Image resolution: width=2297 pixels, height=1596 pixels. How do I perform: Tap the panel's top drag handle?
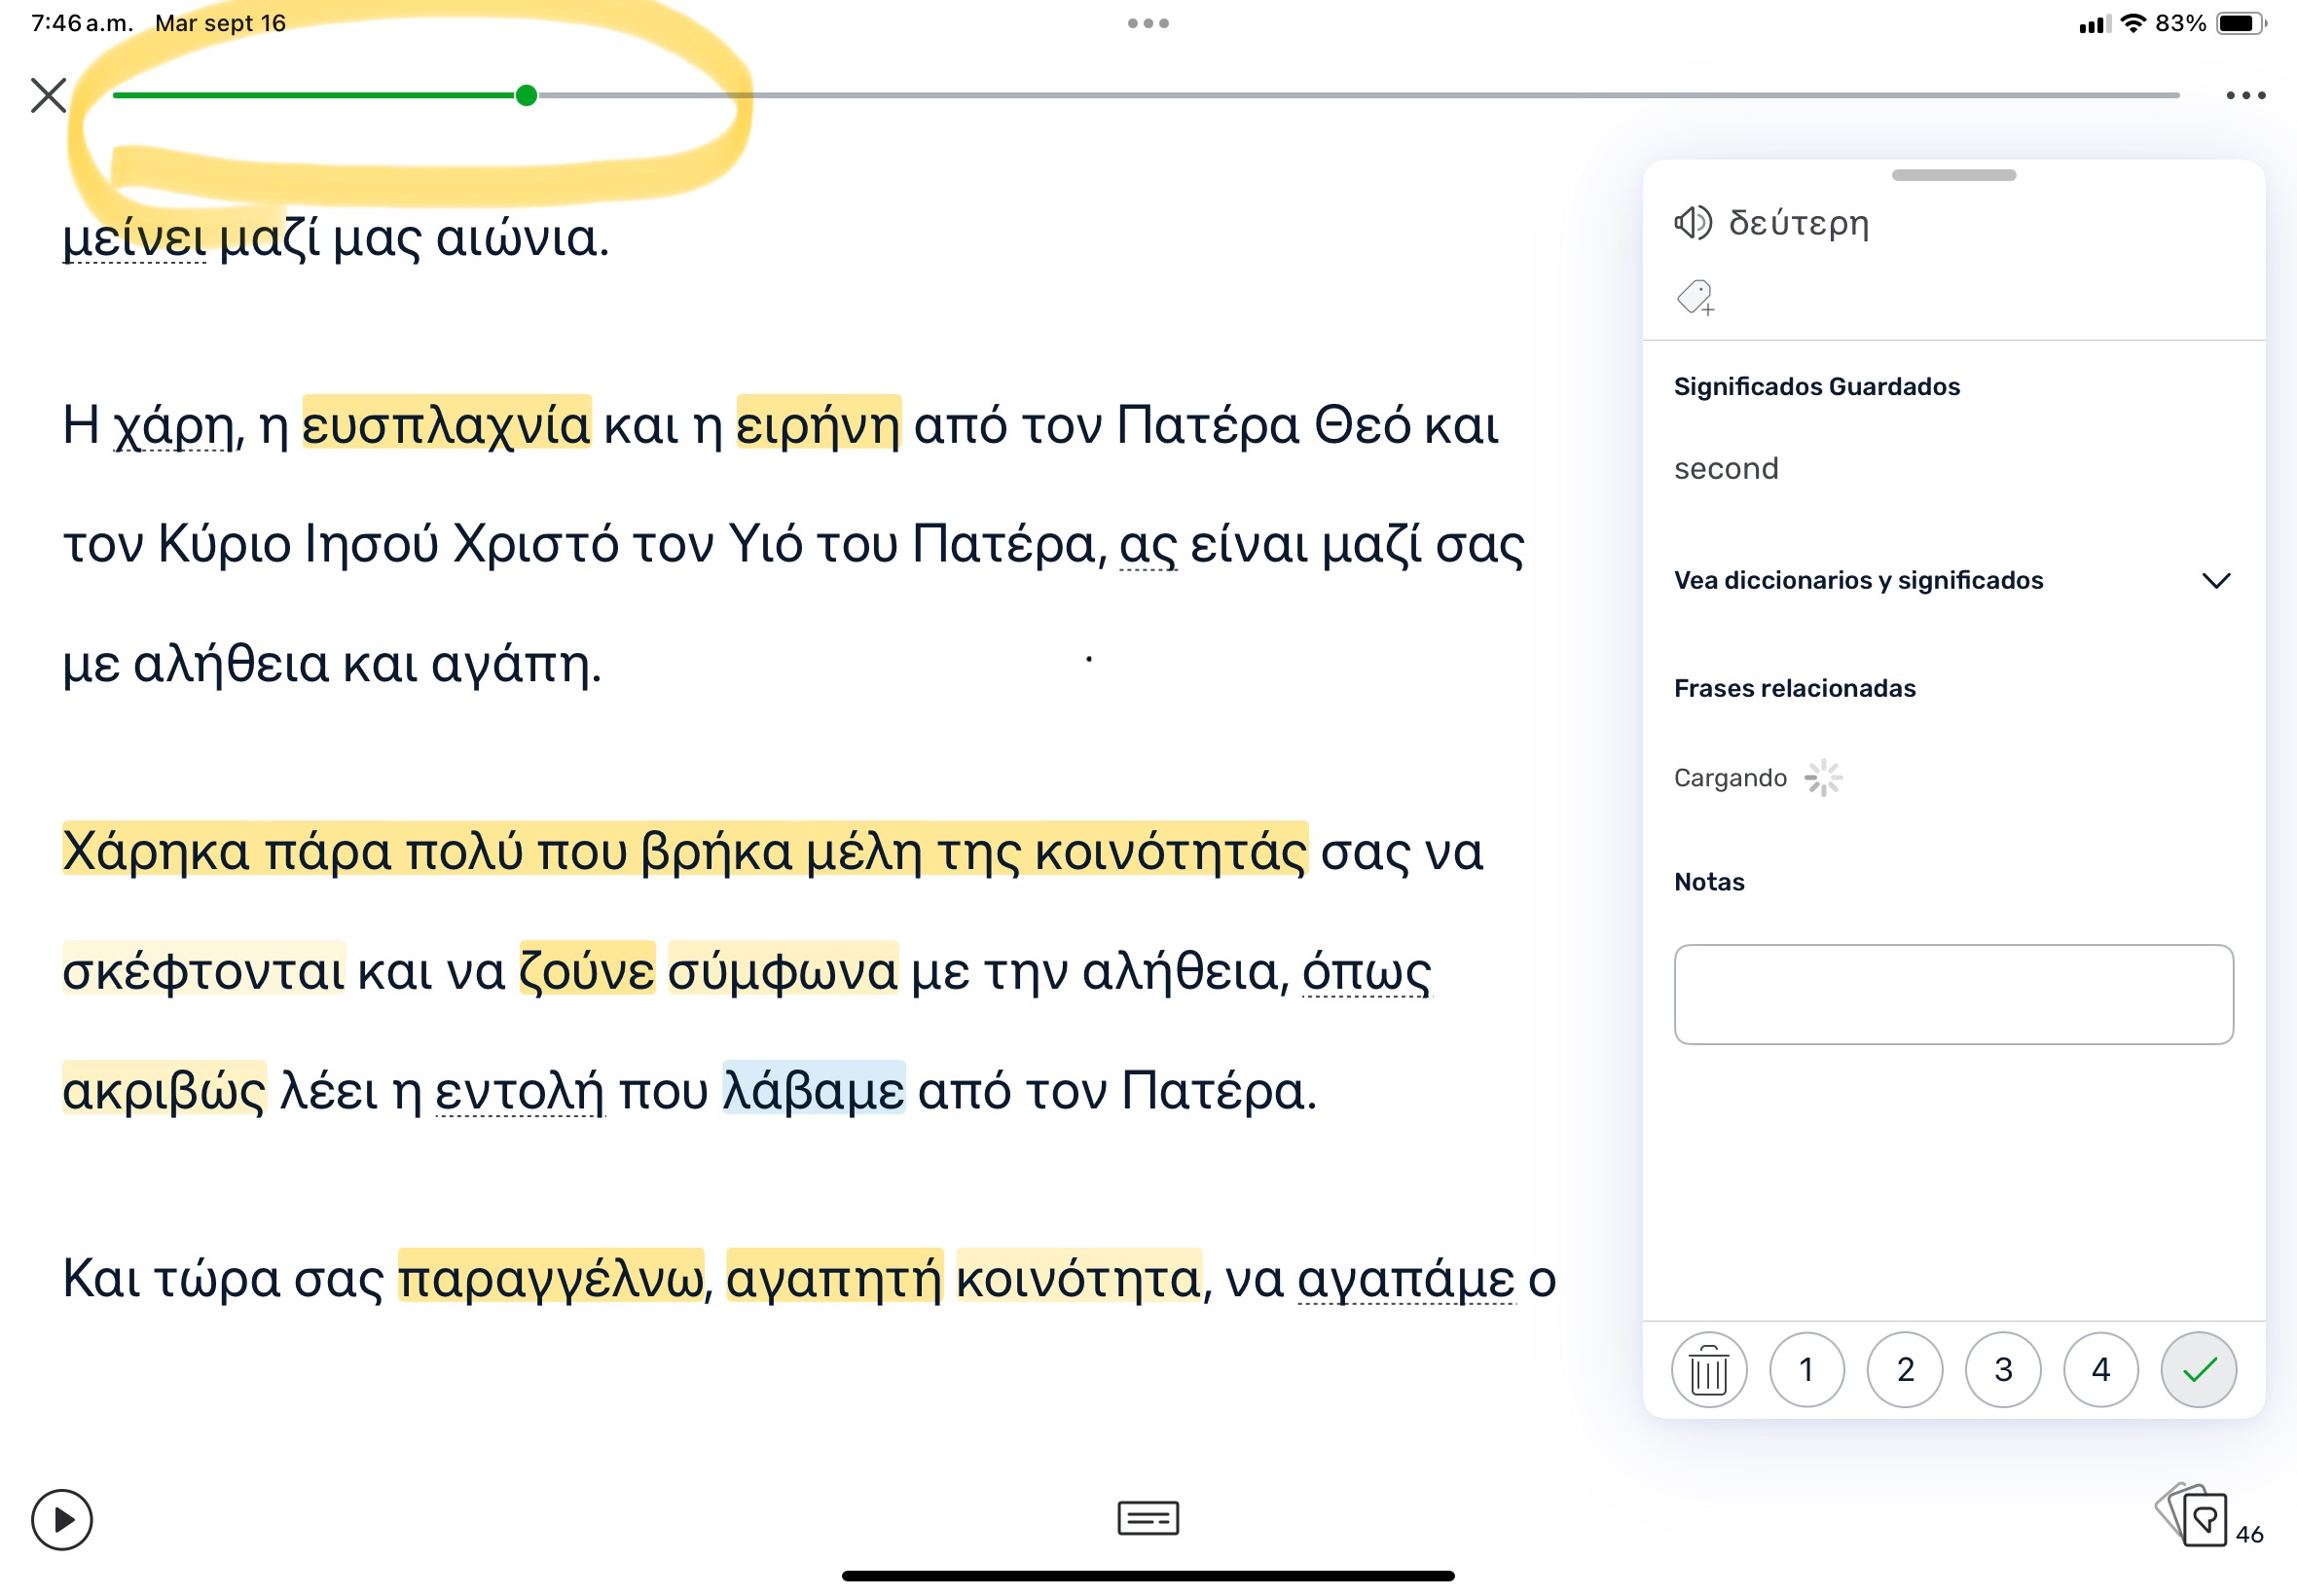(x=1953, y=175)
